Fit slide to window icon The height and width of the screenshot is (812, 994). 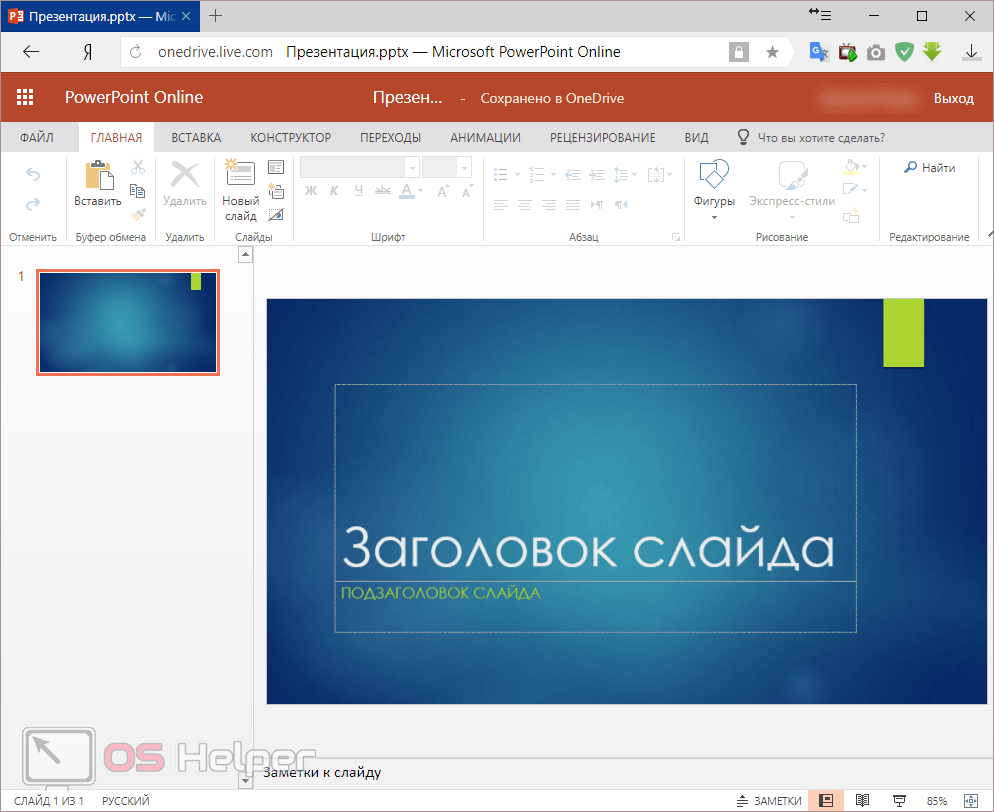click(971, 801)
